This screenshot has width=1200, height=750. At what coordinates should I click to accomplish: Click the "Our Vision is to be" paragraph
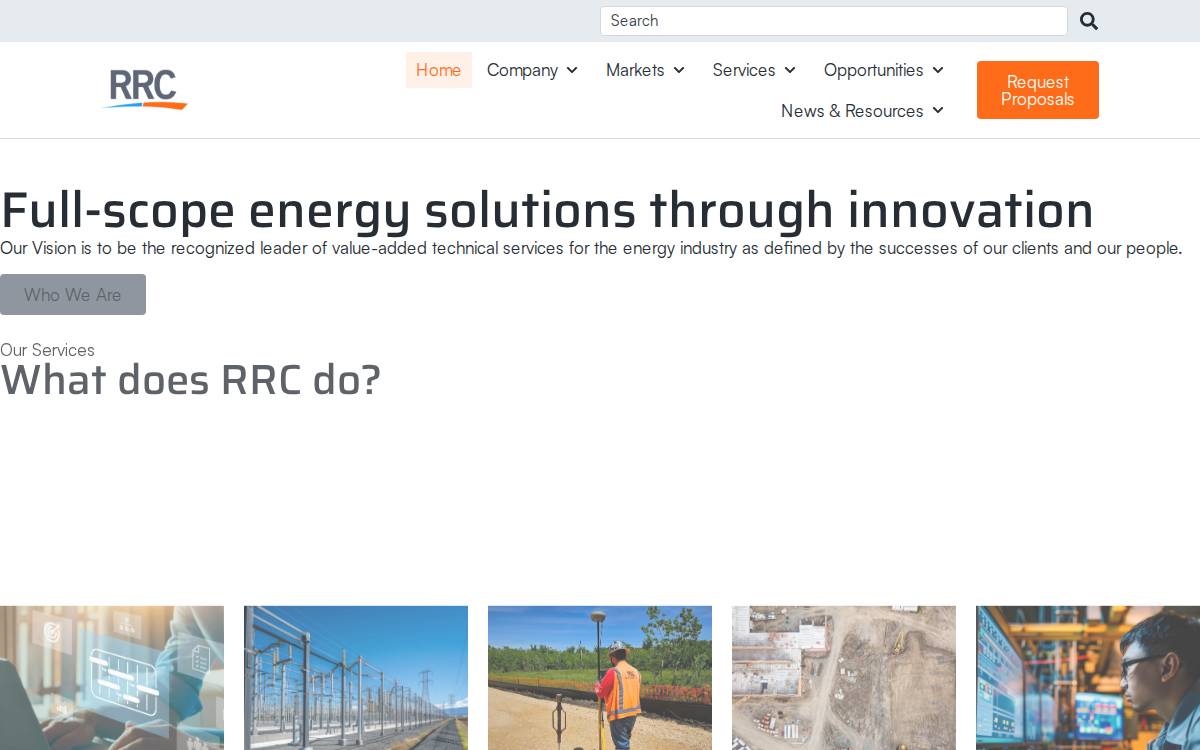tap(591, 248)
